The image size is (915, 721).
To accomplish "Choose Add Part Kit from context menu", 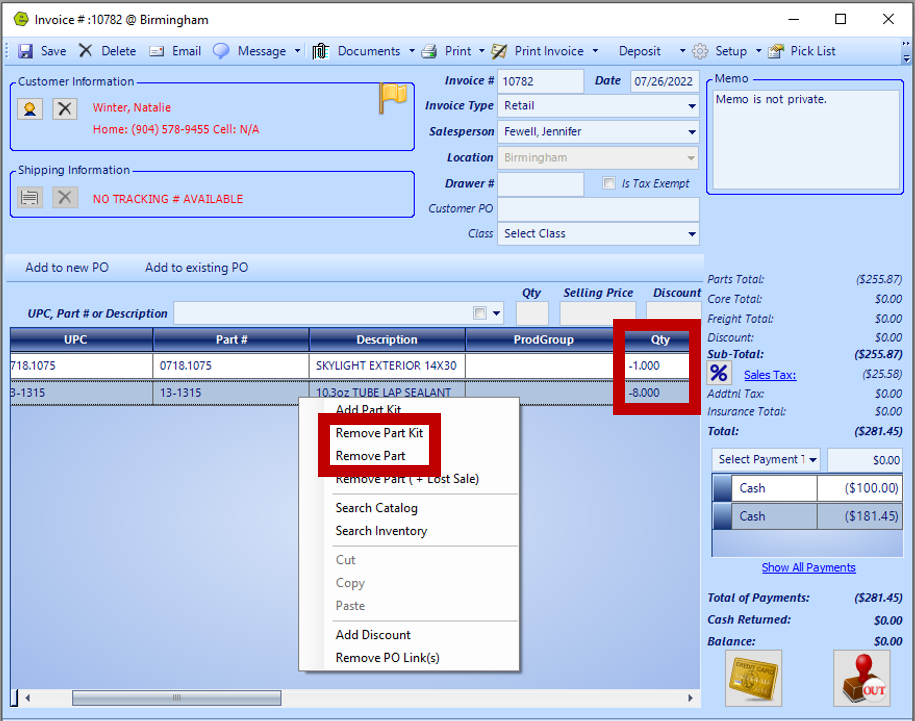I will (368, 410).
